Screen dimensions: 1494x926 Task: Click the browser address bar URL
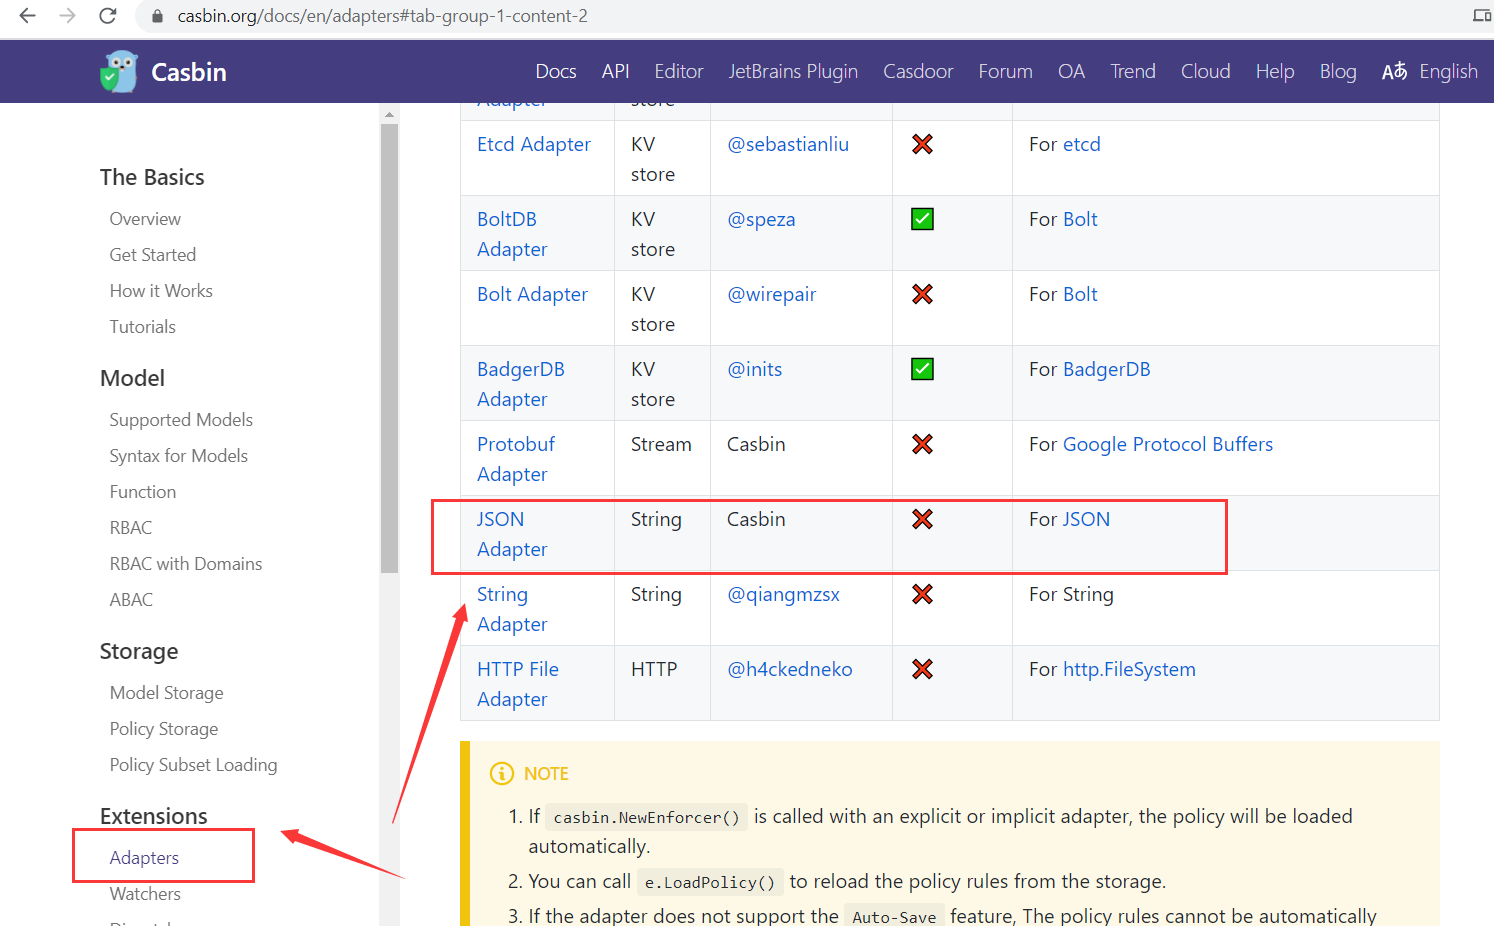click(x=382, y=16)
